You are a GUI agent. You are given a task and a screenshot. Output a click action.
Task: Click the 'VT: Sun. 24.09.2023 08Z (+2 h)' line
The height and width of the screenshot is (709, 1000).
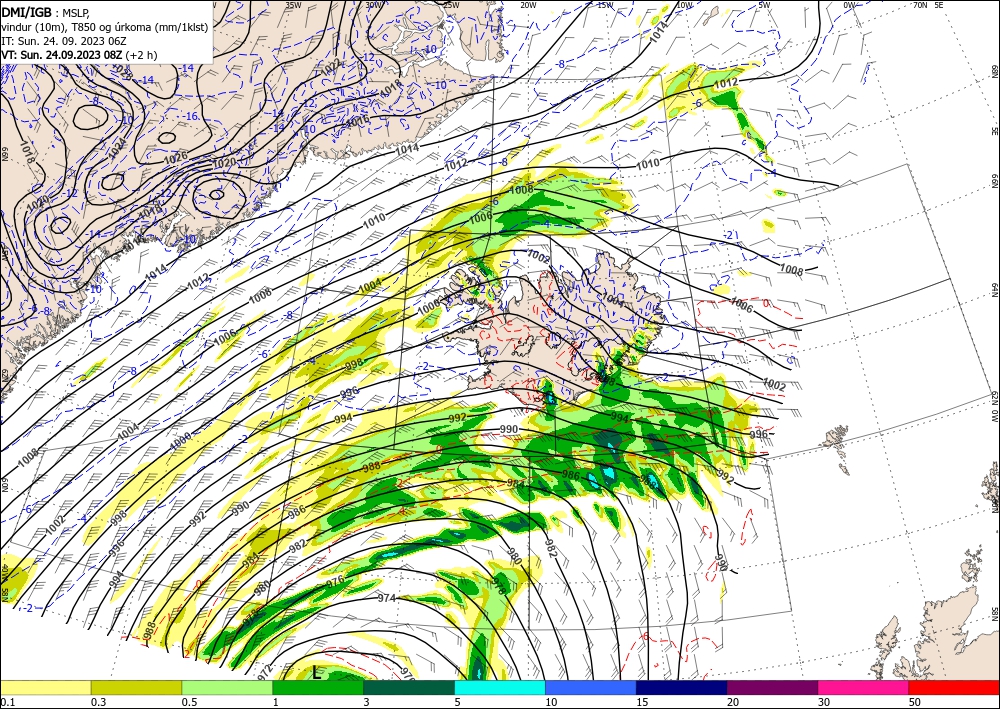(x=78, y=55)
